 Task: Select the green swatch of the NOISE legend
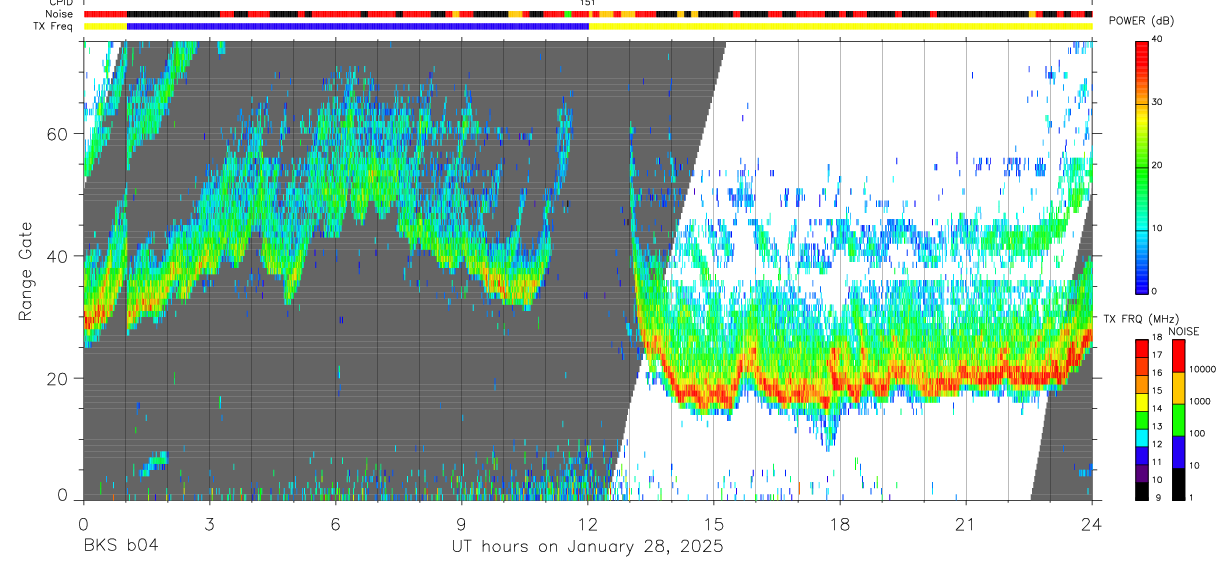(1178, 420)
